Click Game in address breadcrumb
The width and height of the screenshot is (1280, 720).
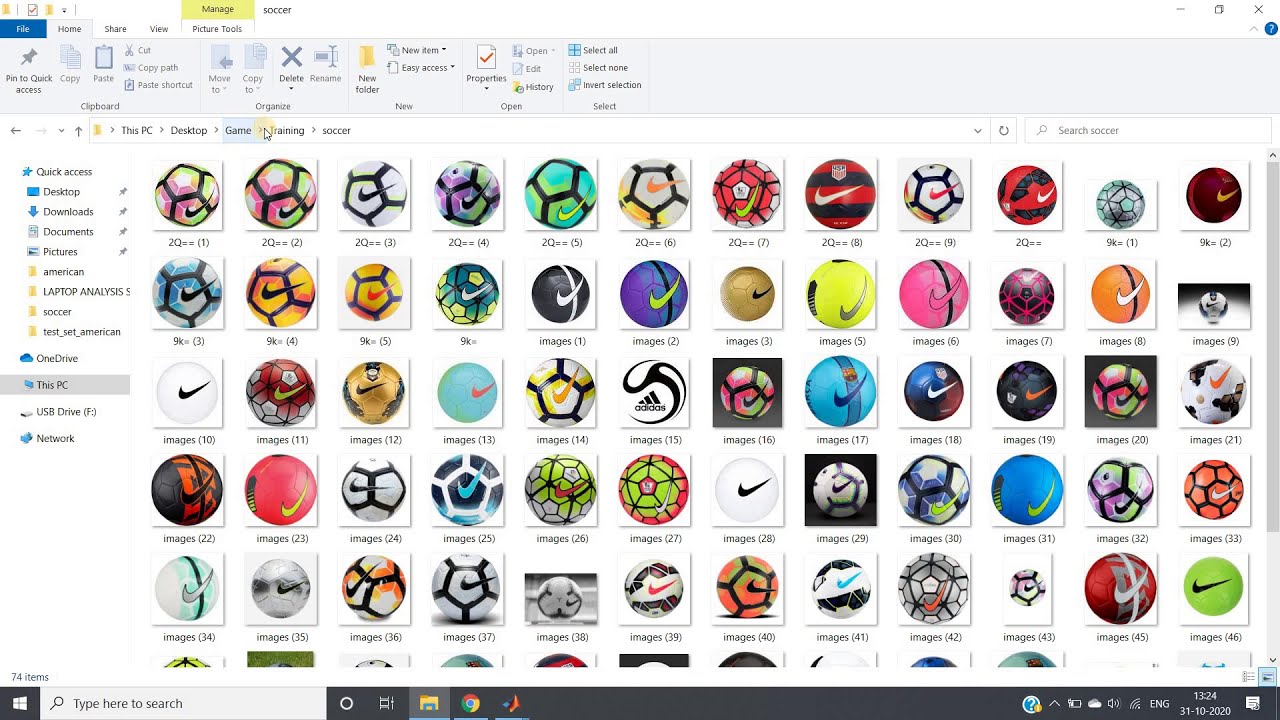coord(238,130)
